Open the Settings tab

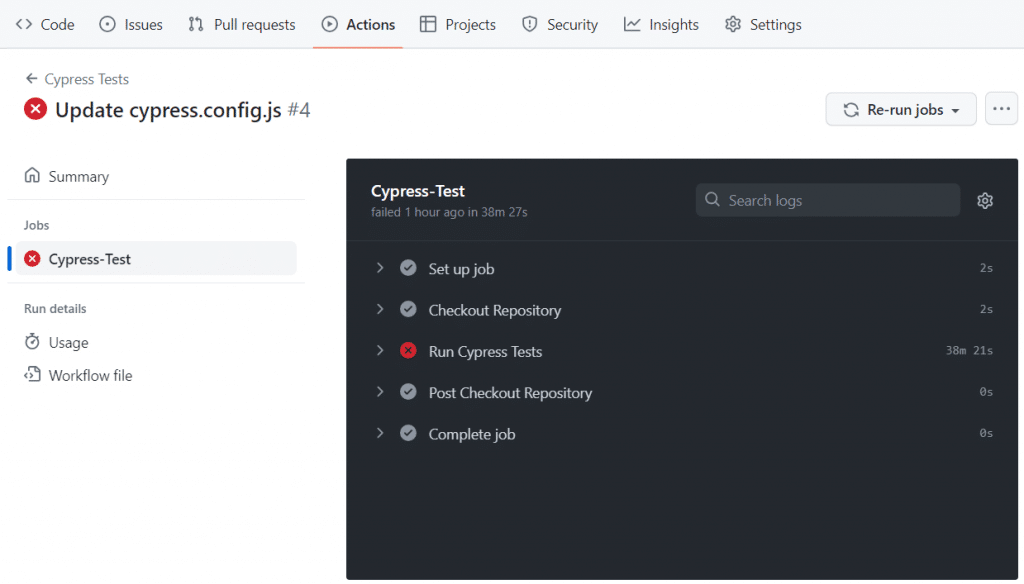[763, 24]
